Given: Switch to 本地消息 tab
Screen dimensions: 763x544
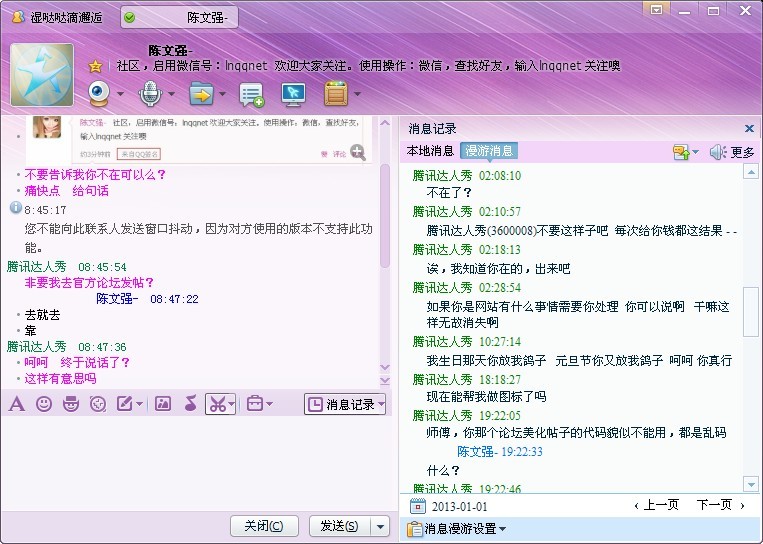Looking at the screenshot, I should pos(430,151).
